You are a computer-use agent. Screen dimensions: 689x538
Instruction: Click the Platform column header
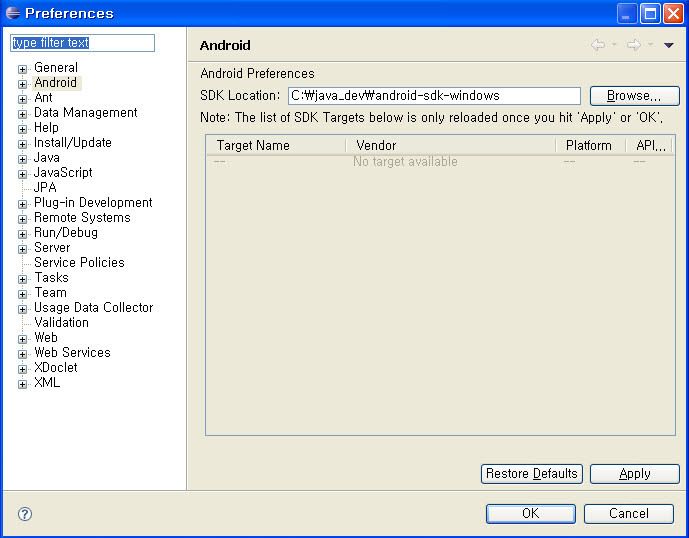pyautogui.click(x=590, y=145)
